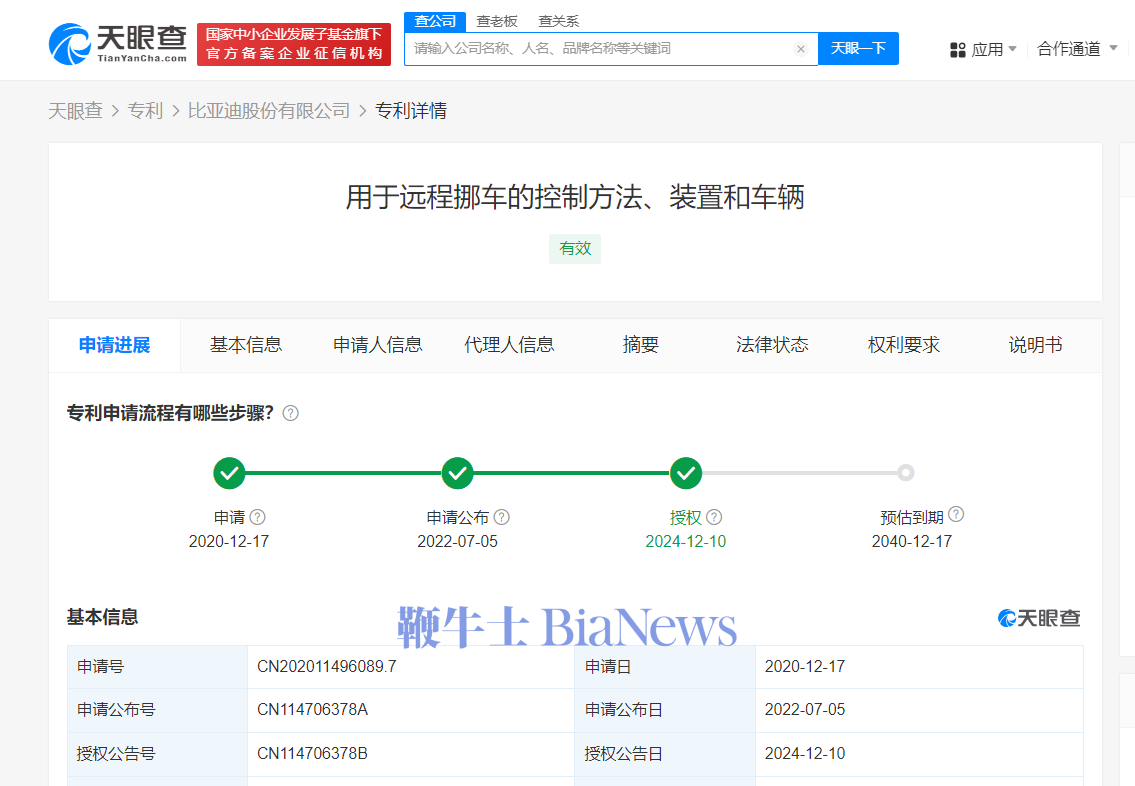Open the 权利要求 tab
Screen dimensions: 1135x786
click(904, 345)
